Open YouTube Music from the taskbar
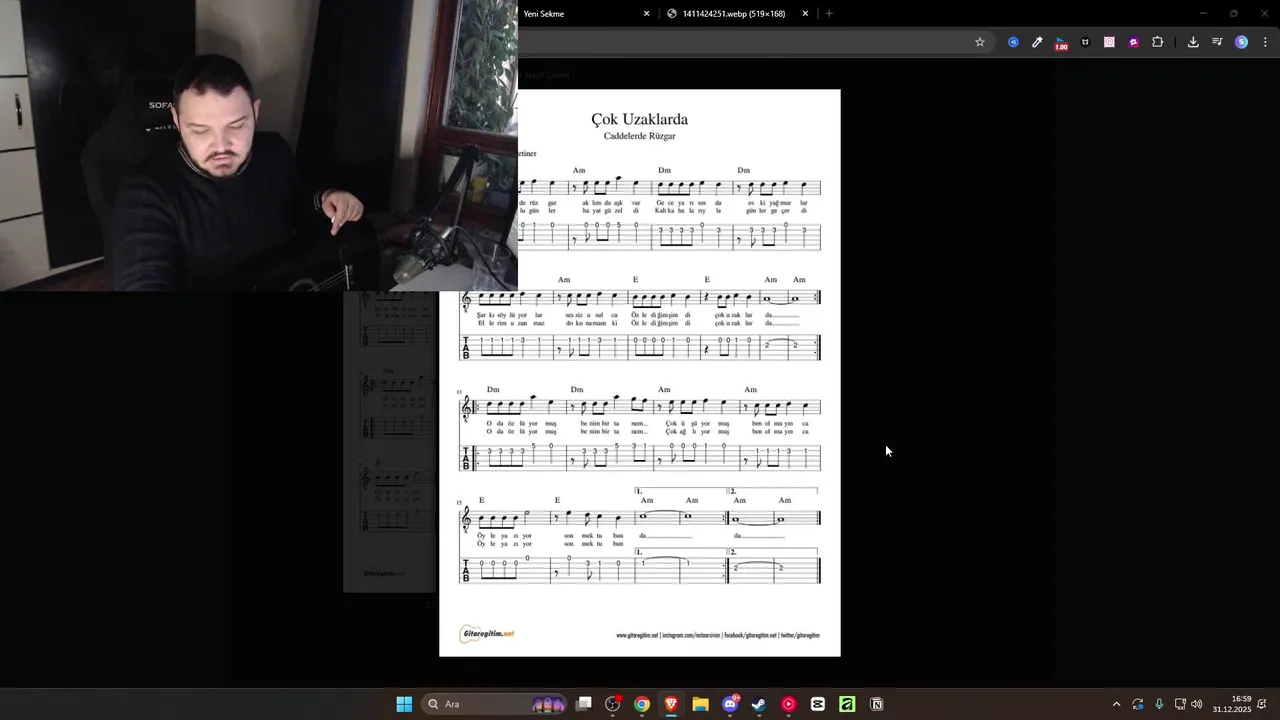The width and height of the screenshot is (1280, 720). pos(789,704)
